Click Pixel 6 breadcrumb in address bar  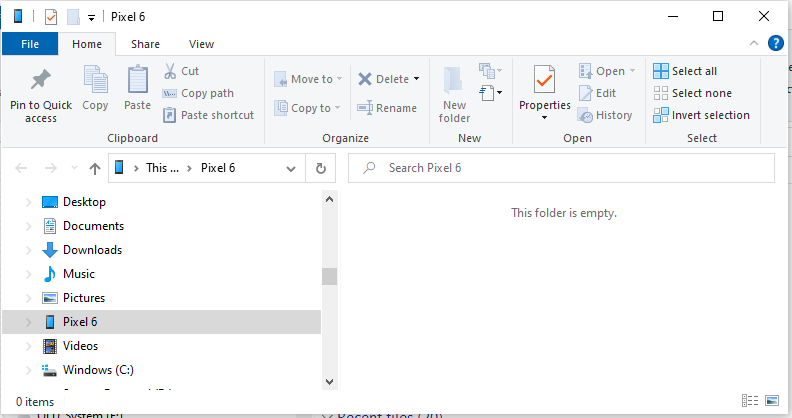click(x=218, y=168)
